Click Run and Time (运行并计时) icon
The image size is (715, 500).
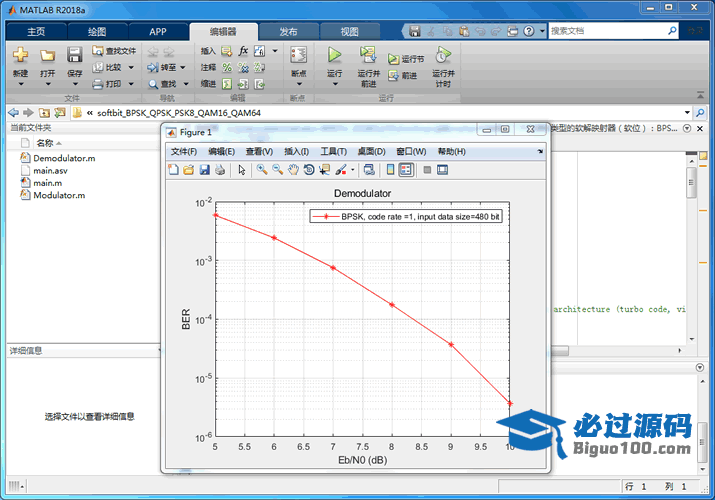[443, 55]
